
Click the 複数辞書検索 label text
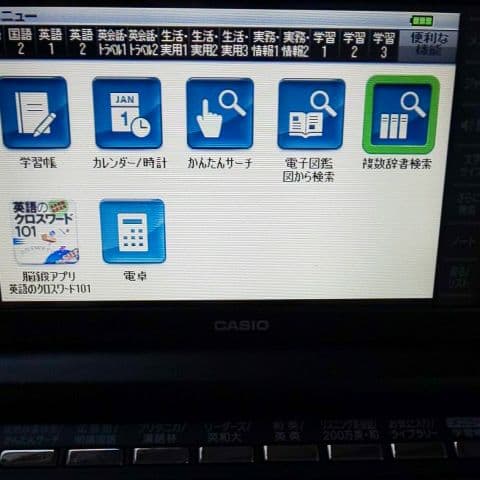(x=397, y=164)
